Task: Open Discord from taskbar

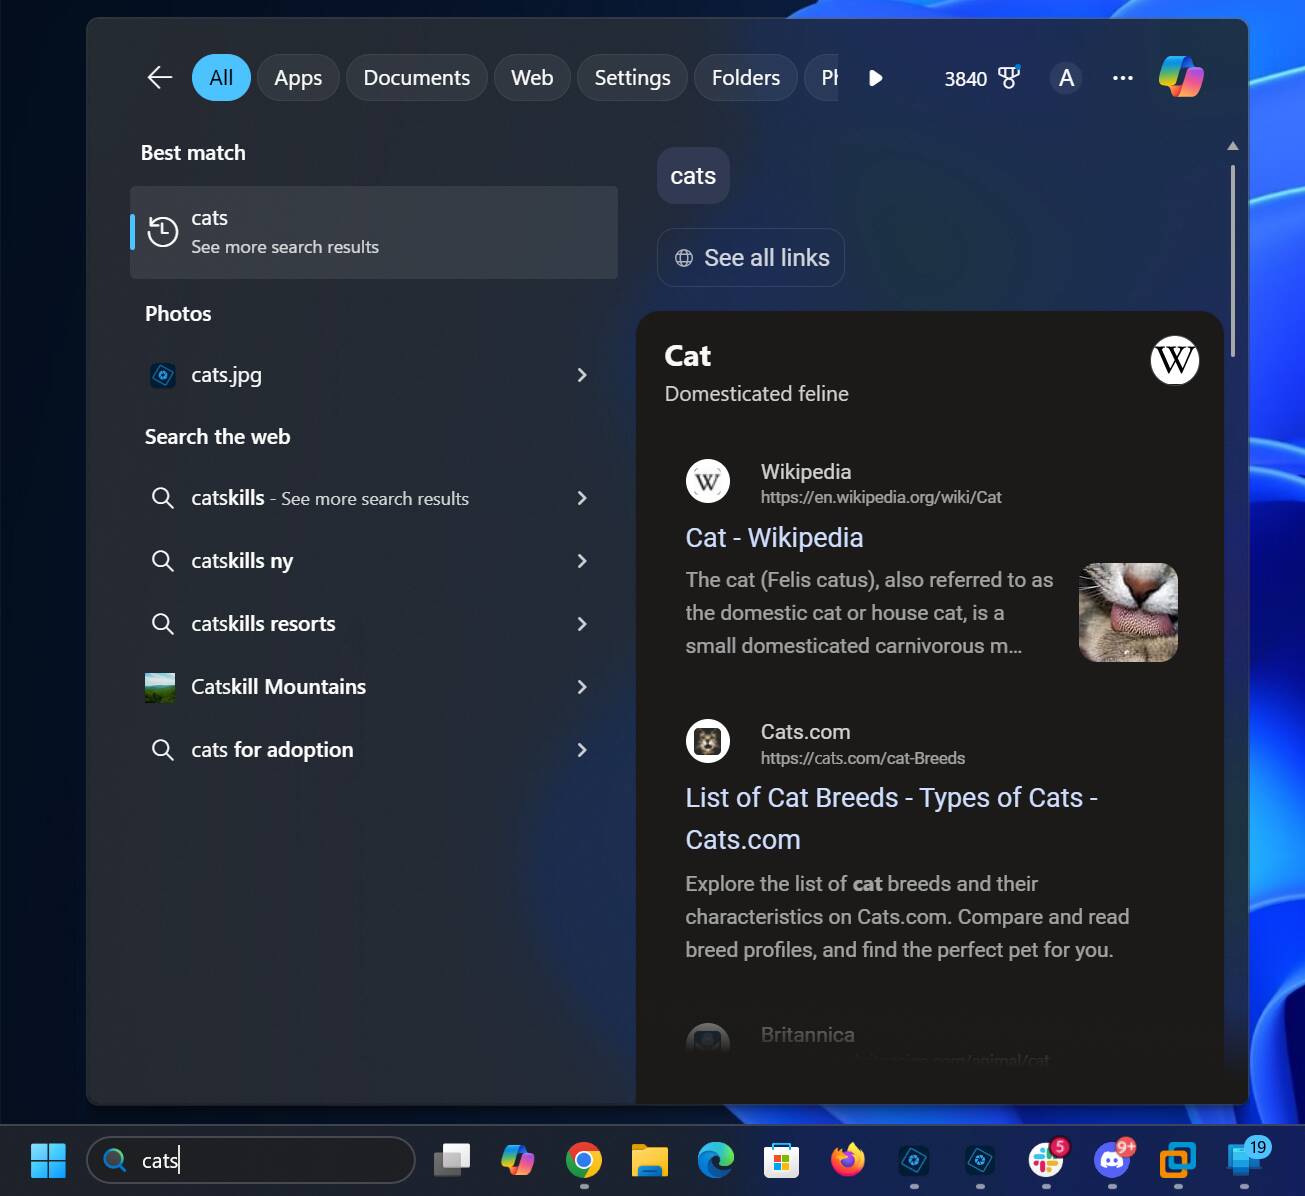Action: [1112, 1160]
